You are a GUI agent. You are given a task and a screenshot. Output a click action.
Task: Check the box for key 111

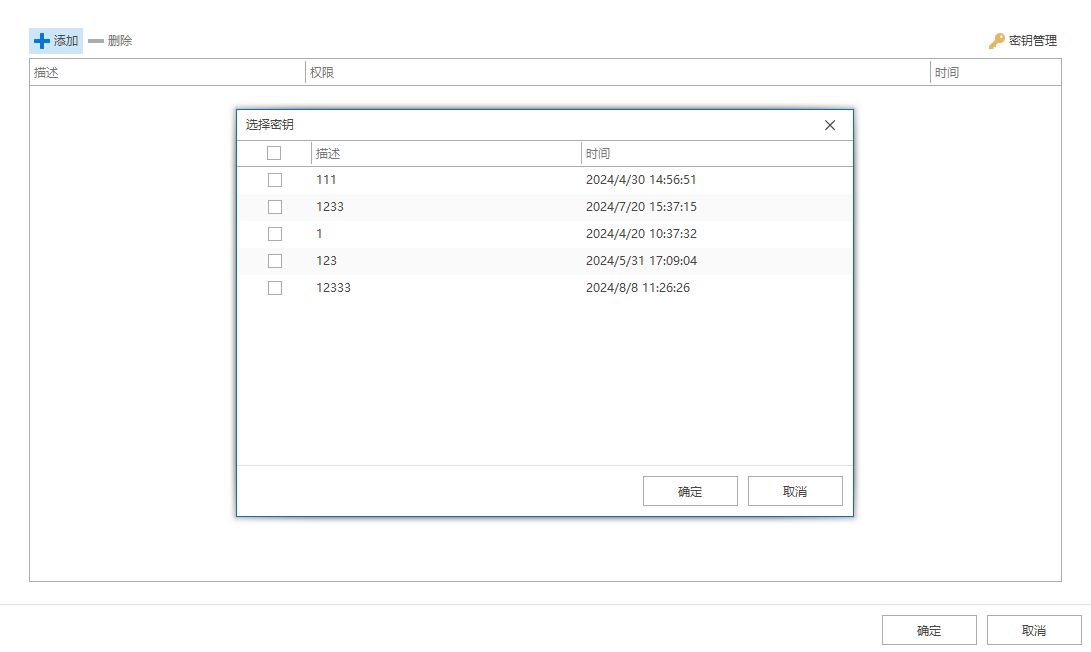275,180
